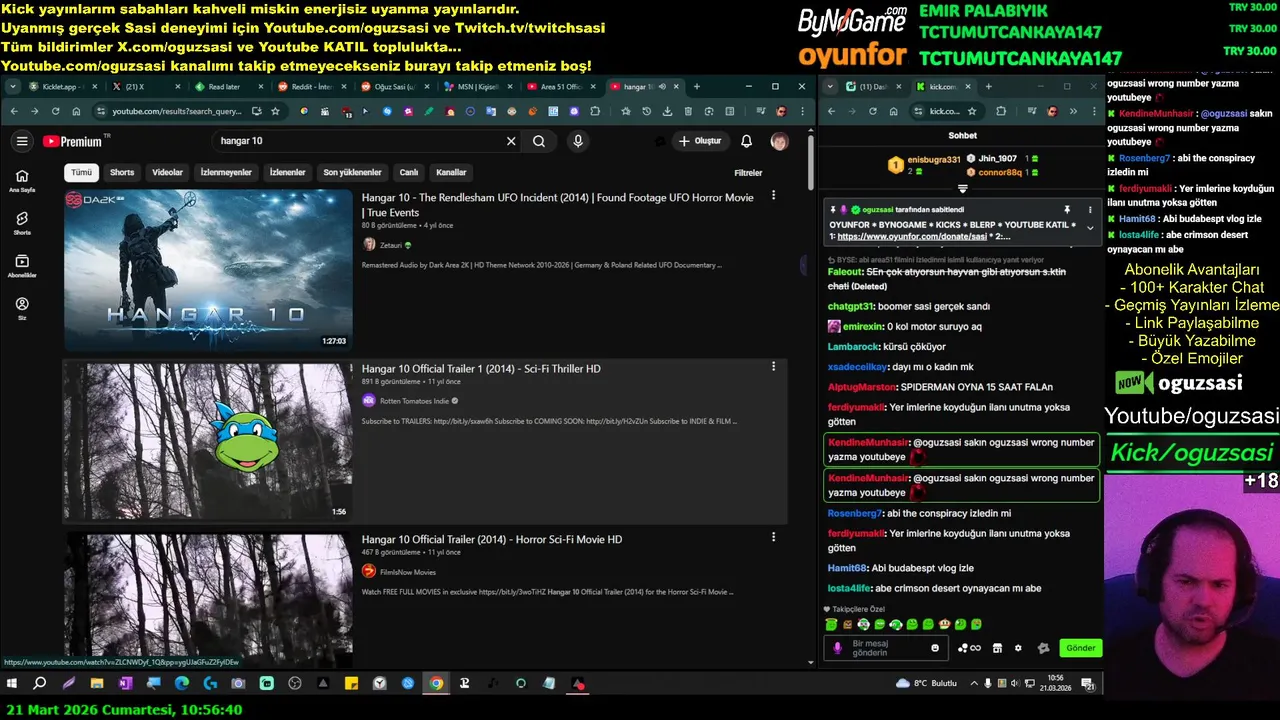The height and width of the screenshot is (720, 1280).
Task: Run search with the magnifier button
Action: click(x=539, y=141)
